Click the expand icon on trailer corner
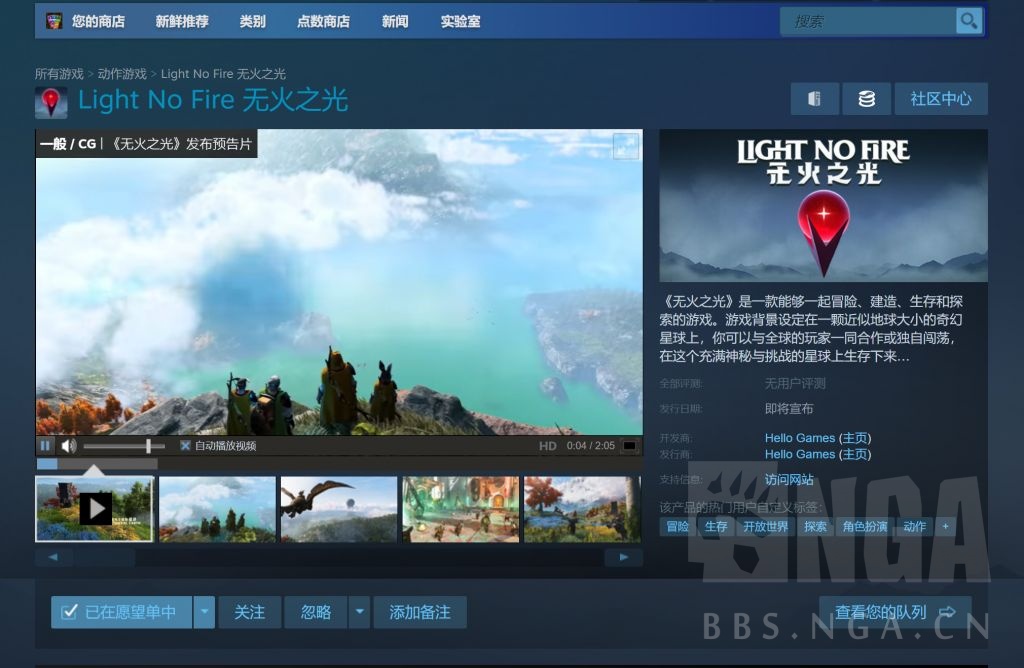This screenshot has width=1024, height=668. [x=626, y=146]
